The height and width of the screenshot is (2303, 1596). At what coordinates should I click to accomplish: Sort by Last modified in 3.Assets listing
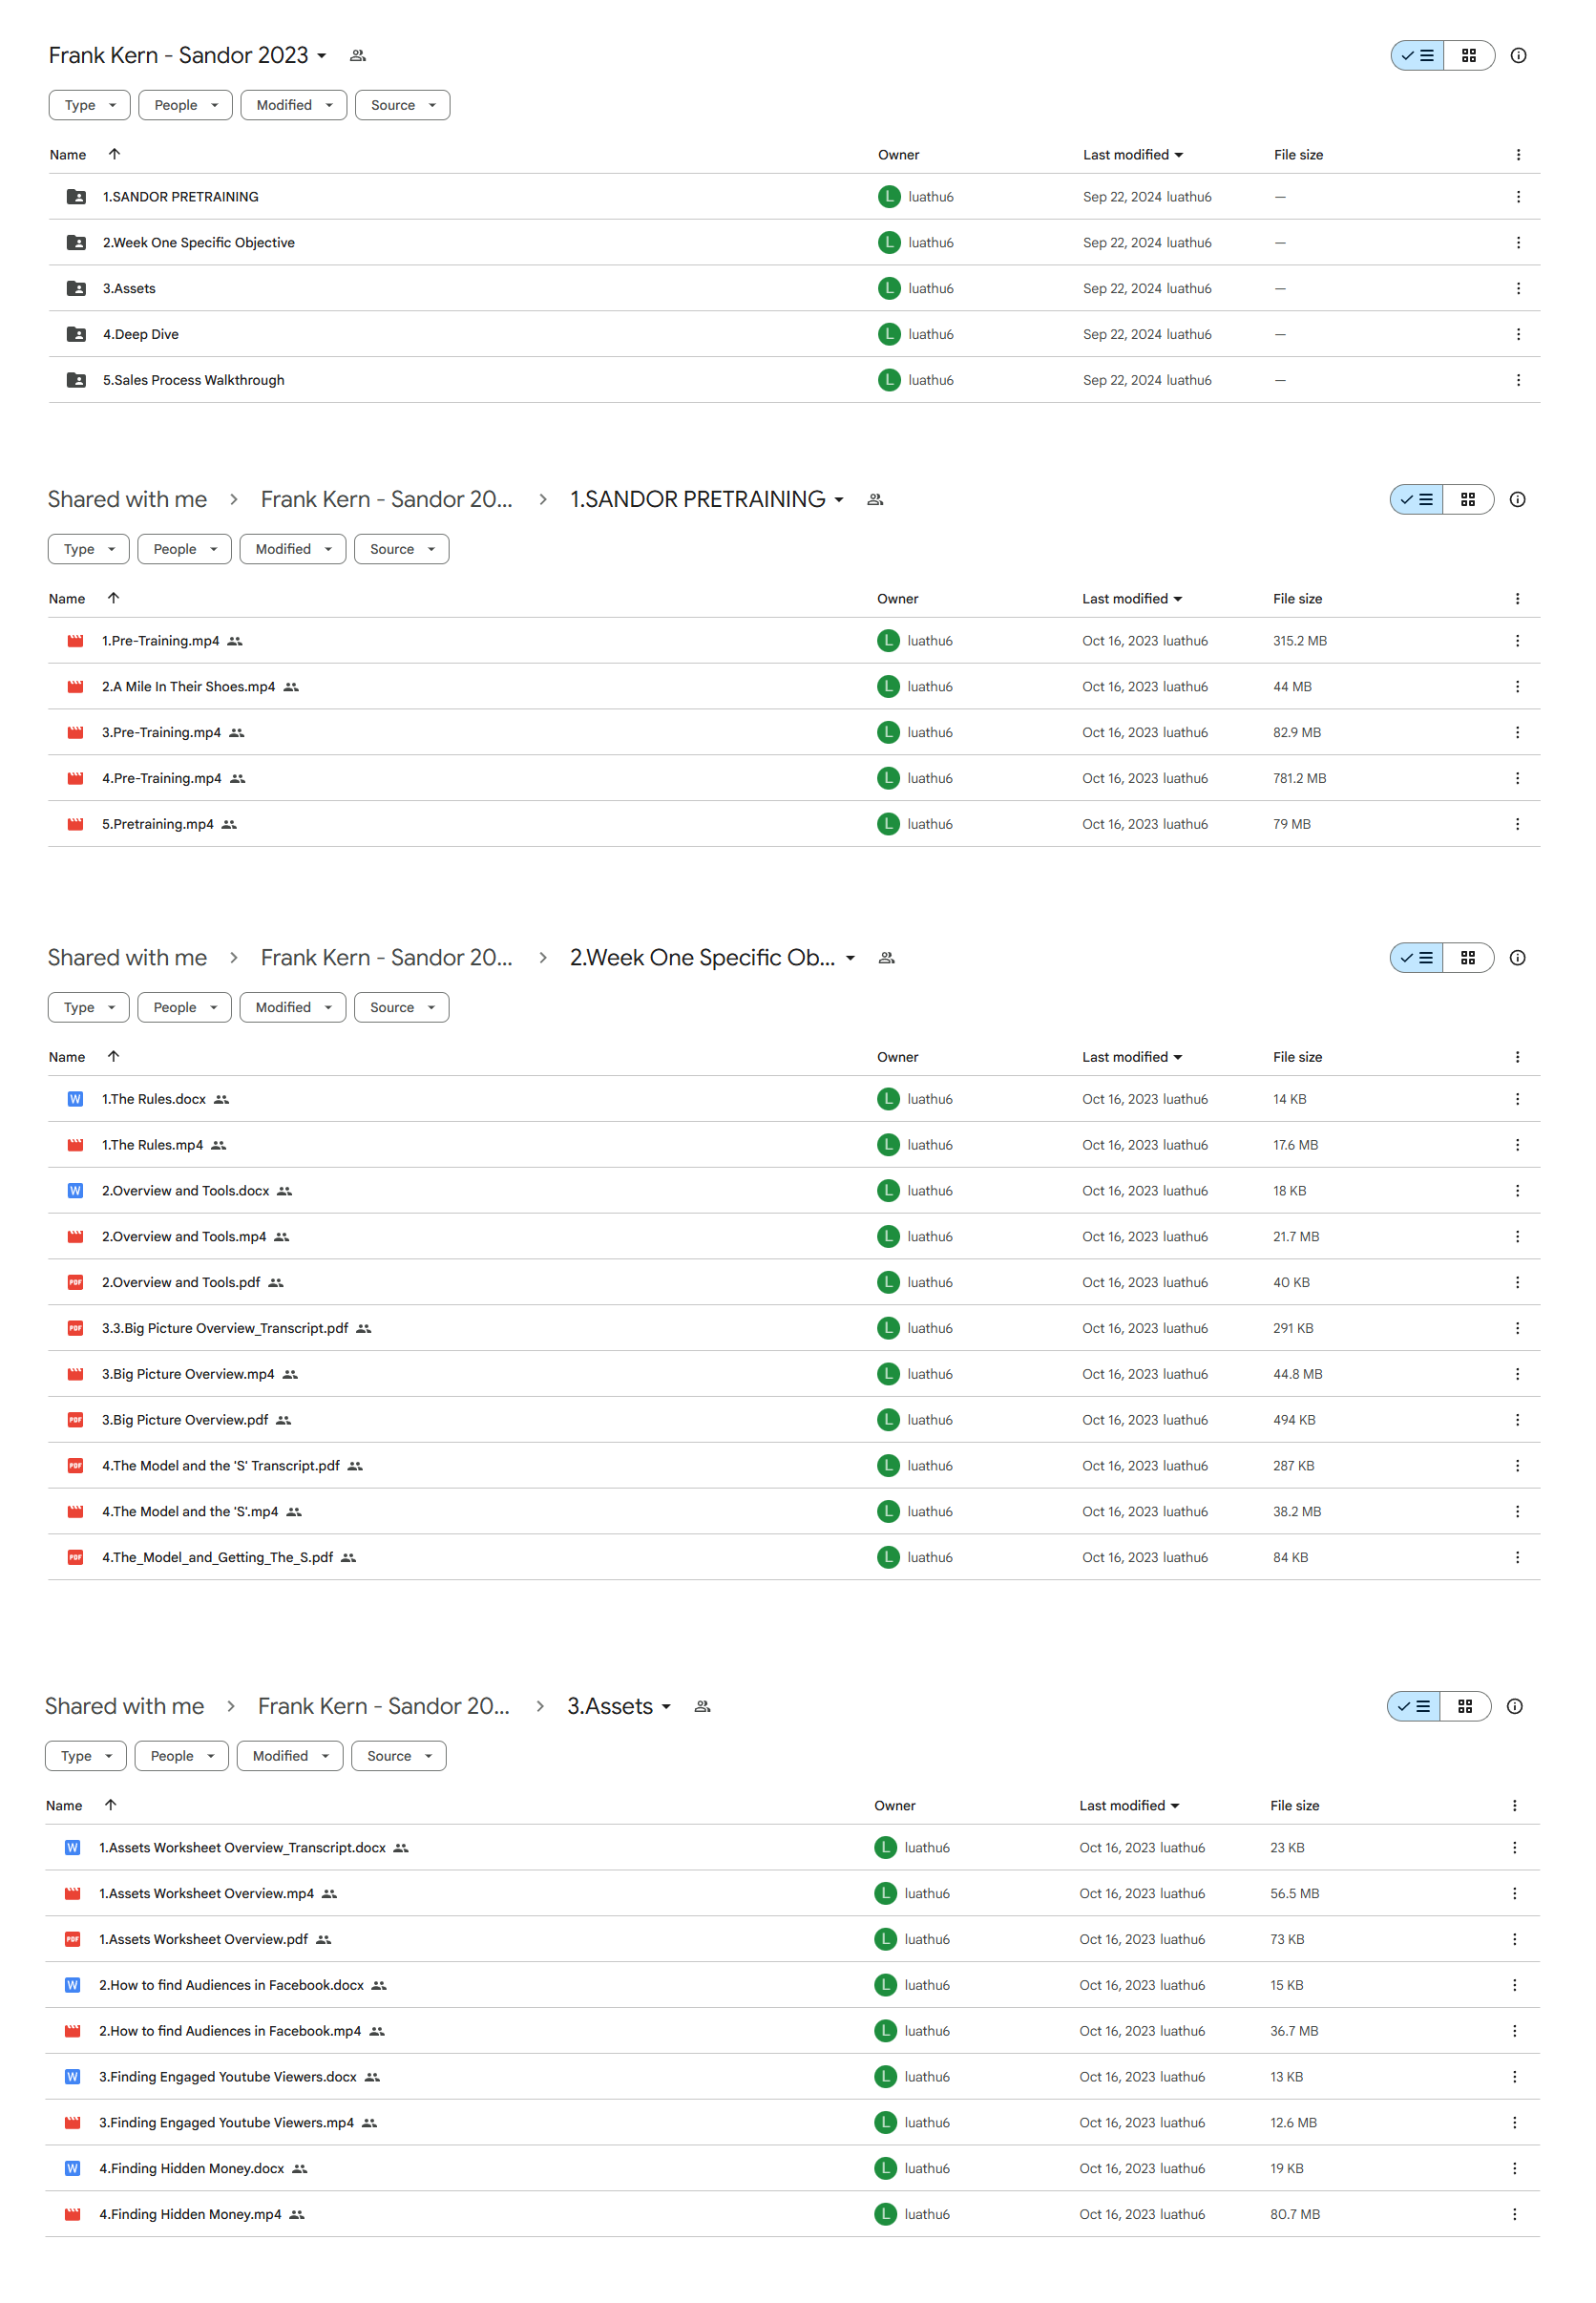[x=1129, y=1806]
